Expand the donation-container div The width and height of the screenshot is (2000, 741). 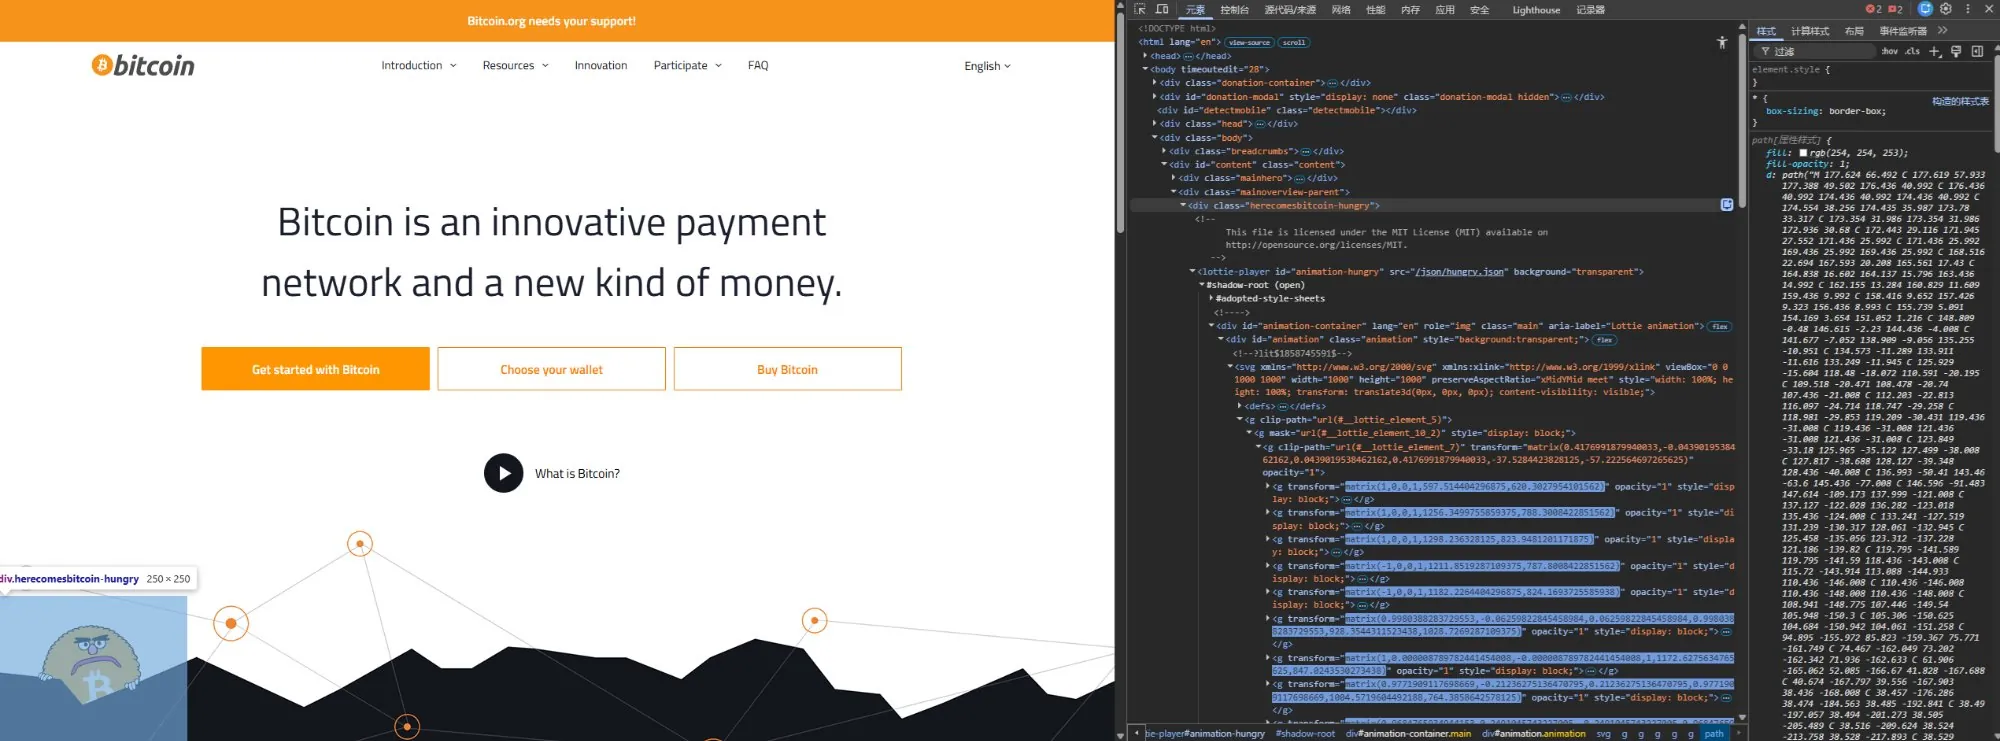[1155, 83]
